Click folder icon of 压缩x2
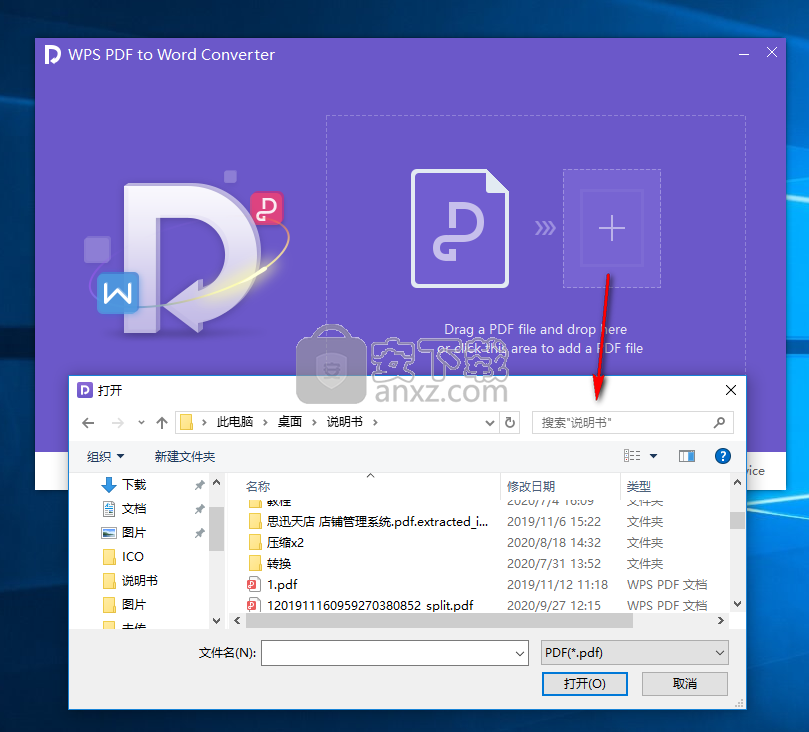 click(255, 543)
